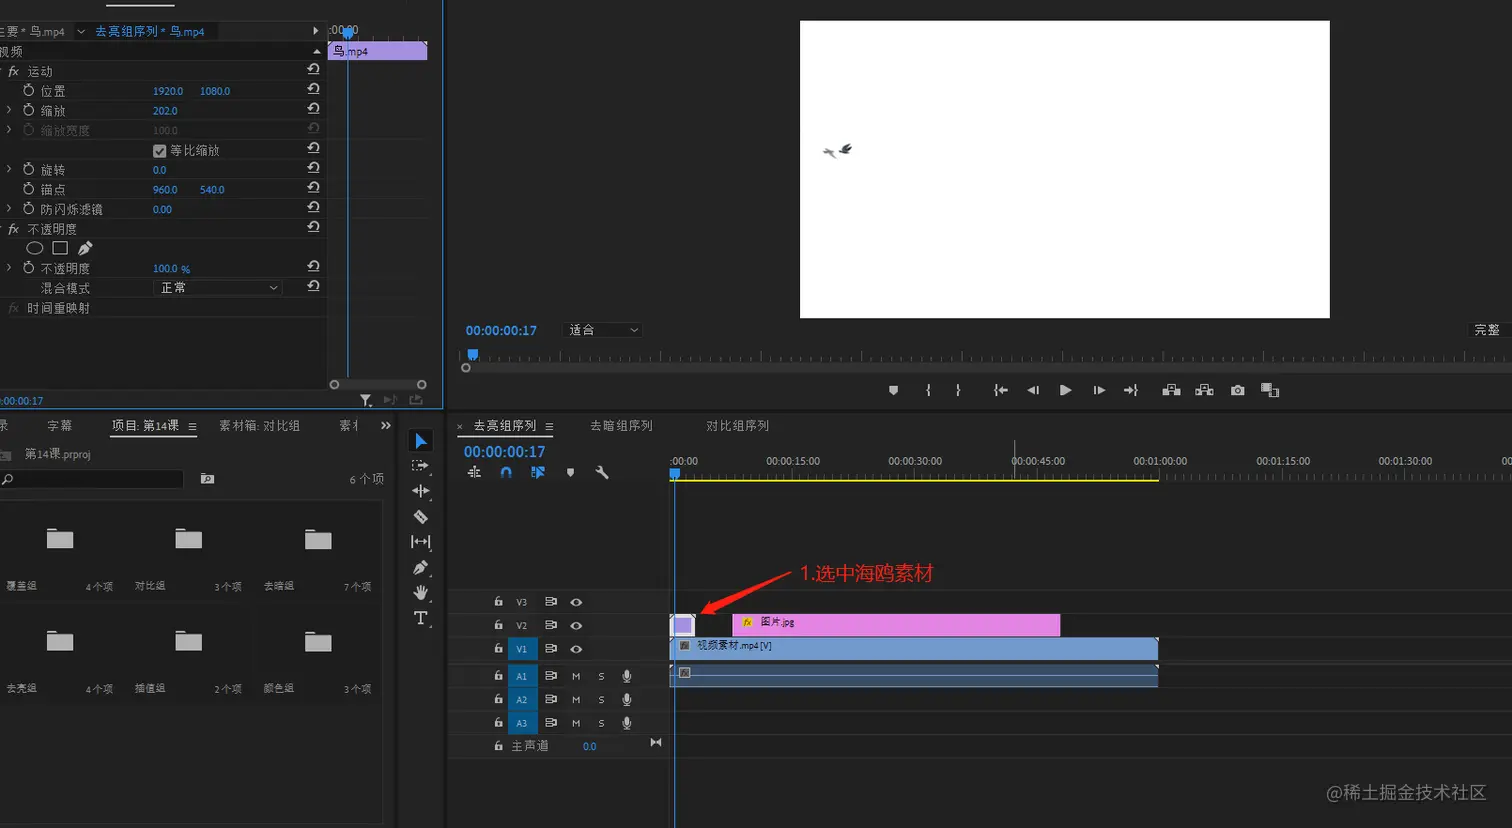Uncheck the 等比缩放 checkbox
This screenshot has width=1512, height=828.
pyautogui.click(x=159, y=151)
